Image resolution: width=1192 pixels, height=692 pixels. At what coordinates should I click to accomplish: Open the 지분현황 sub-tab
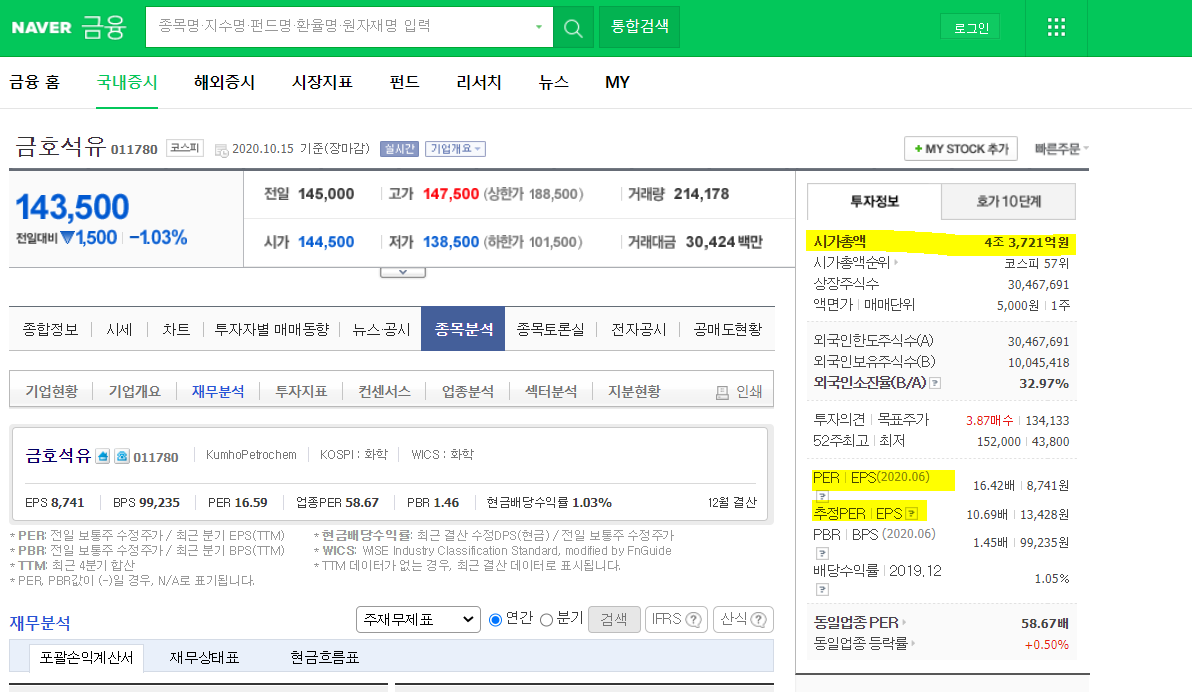(634, 392)
